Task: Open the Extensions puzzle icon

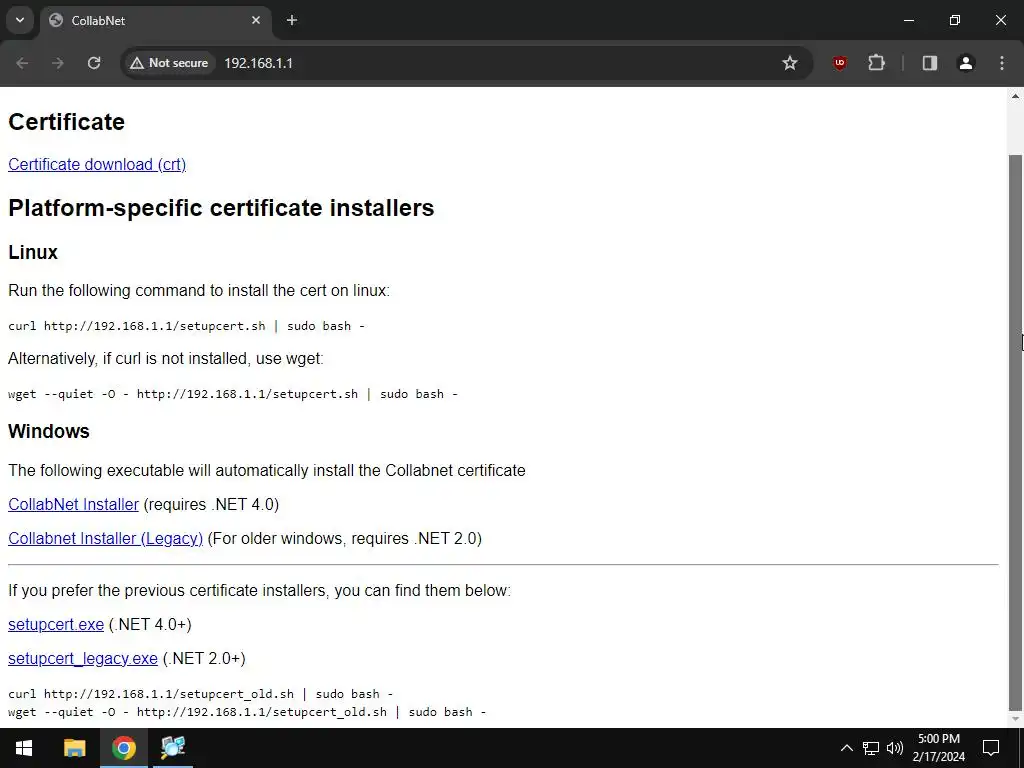Action: tap(876, 63)
